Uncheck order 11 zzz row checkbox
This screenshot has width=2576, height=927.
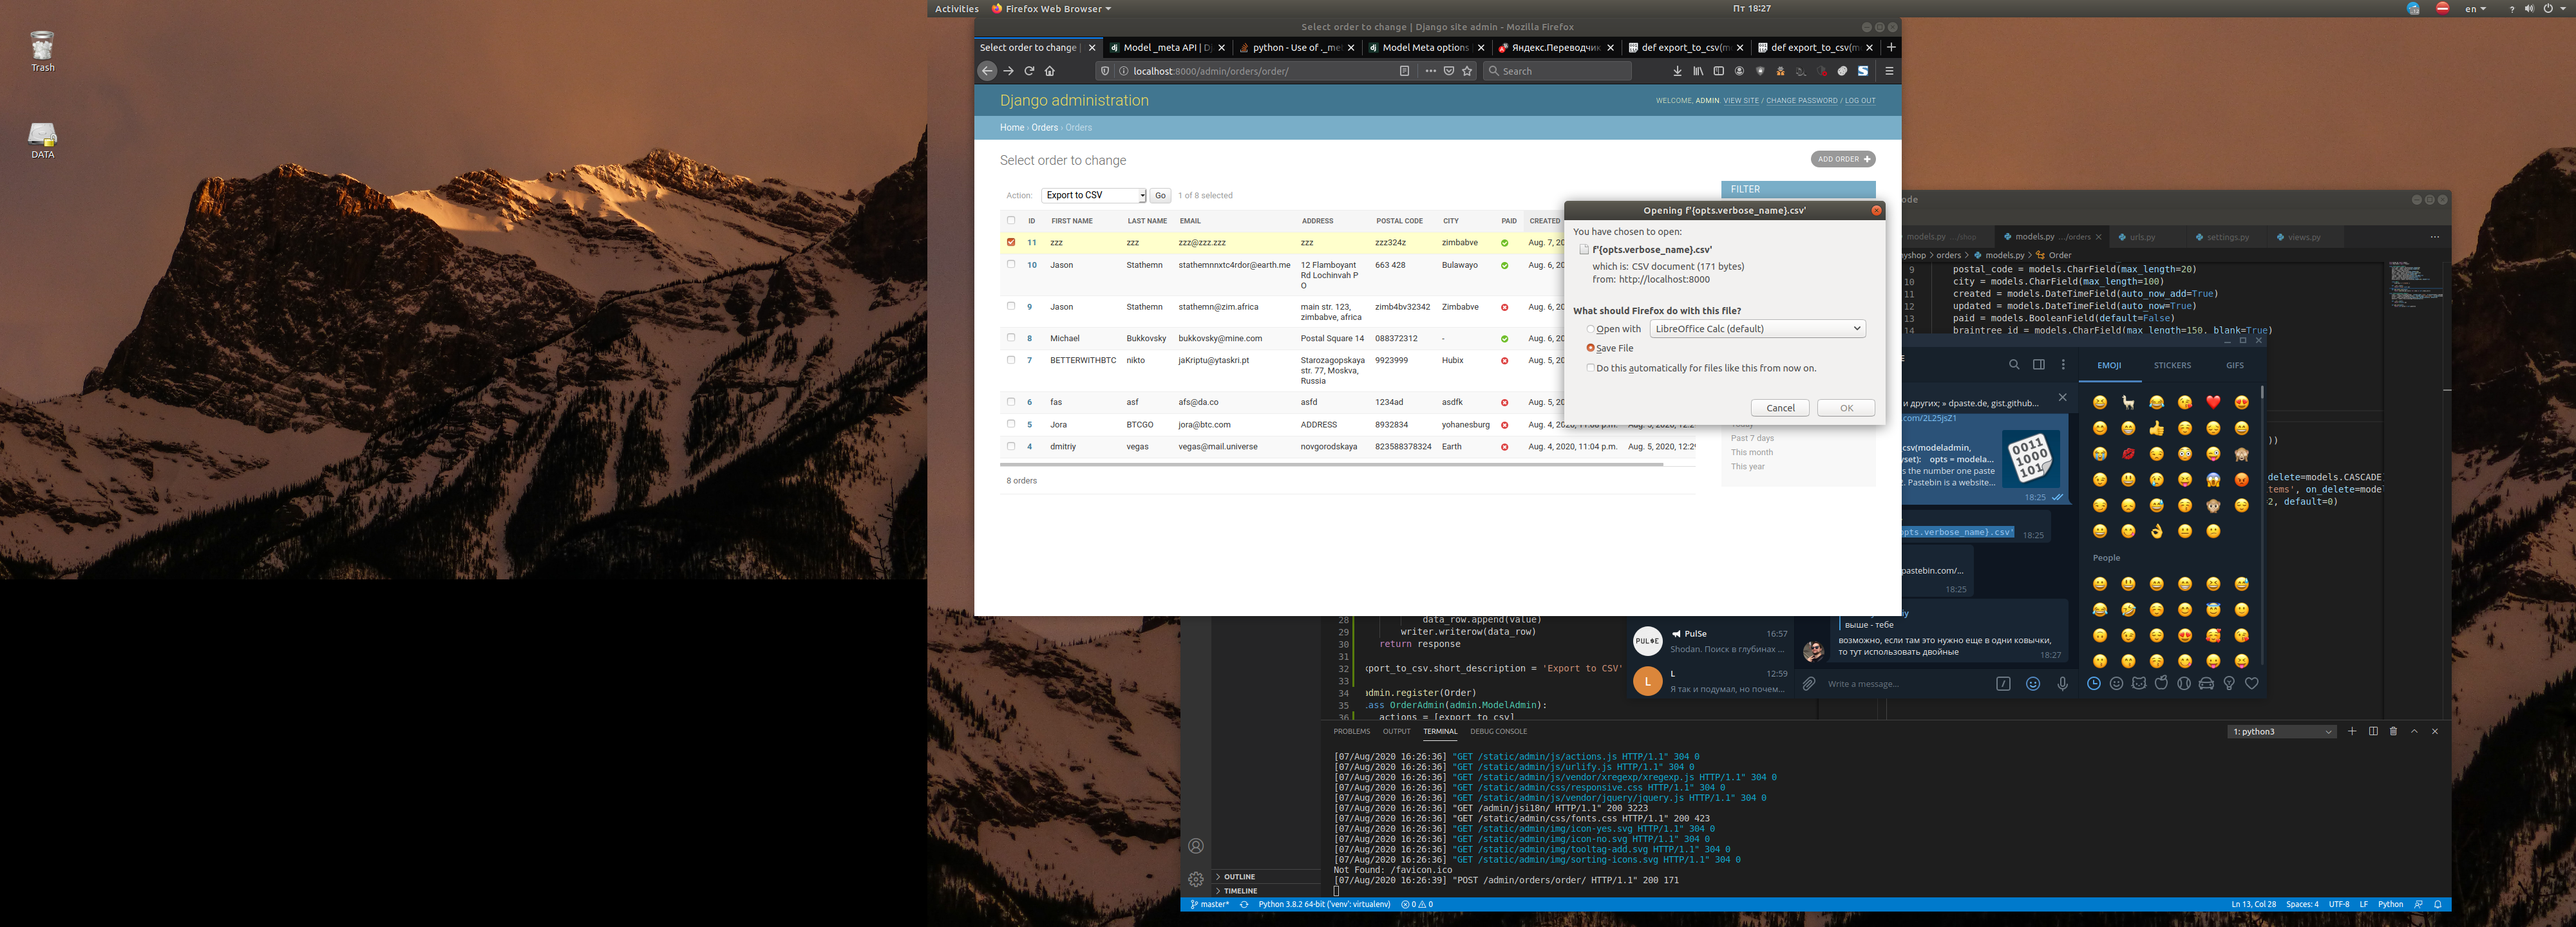coord(1011,242)
